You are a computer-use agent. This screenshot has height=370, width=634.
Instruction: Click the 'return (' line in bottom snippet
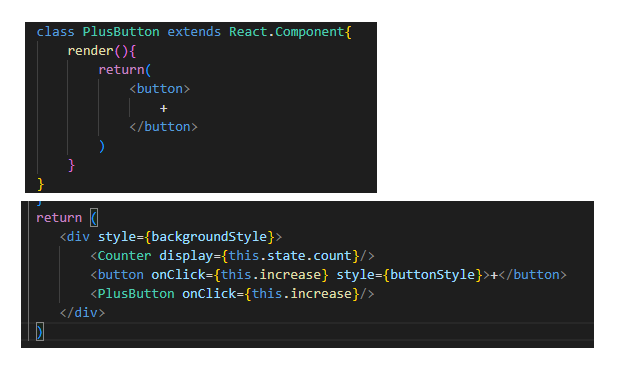[x=67, y=218]
